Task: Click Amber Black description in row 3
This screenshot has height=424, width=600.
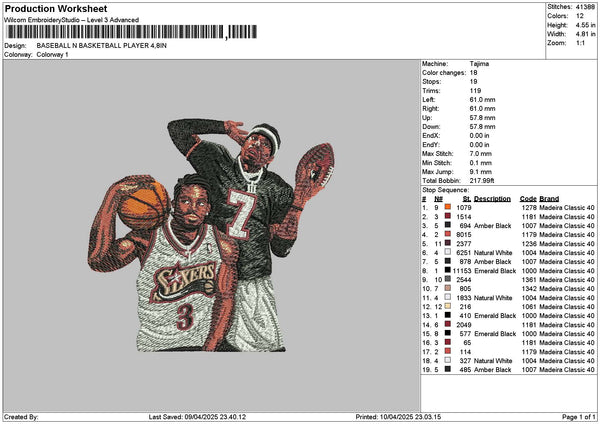Action: pos(492,226)
